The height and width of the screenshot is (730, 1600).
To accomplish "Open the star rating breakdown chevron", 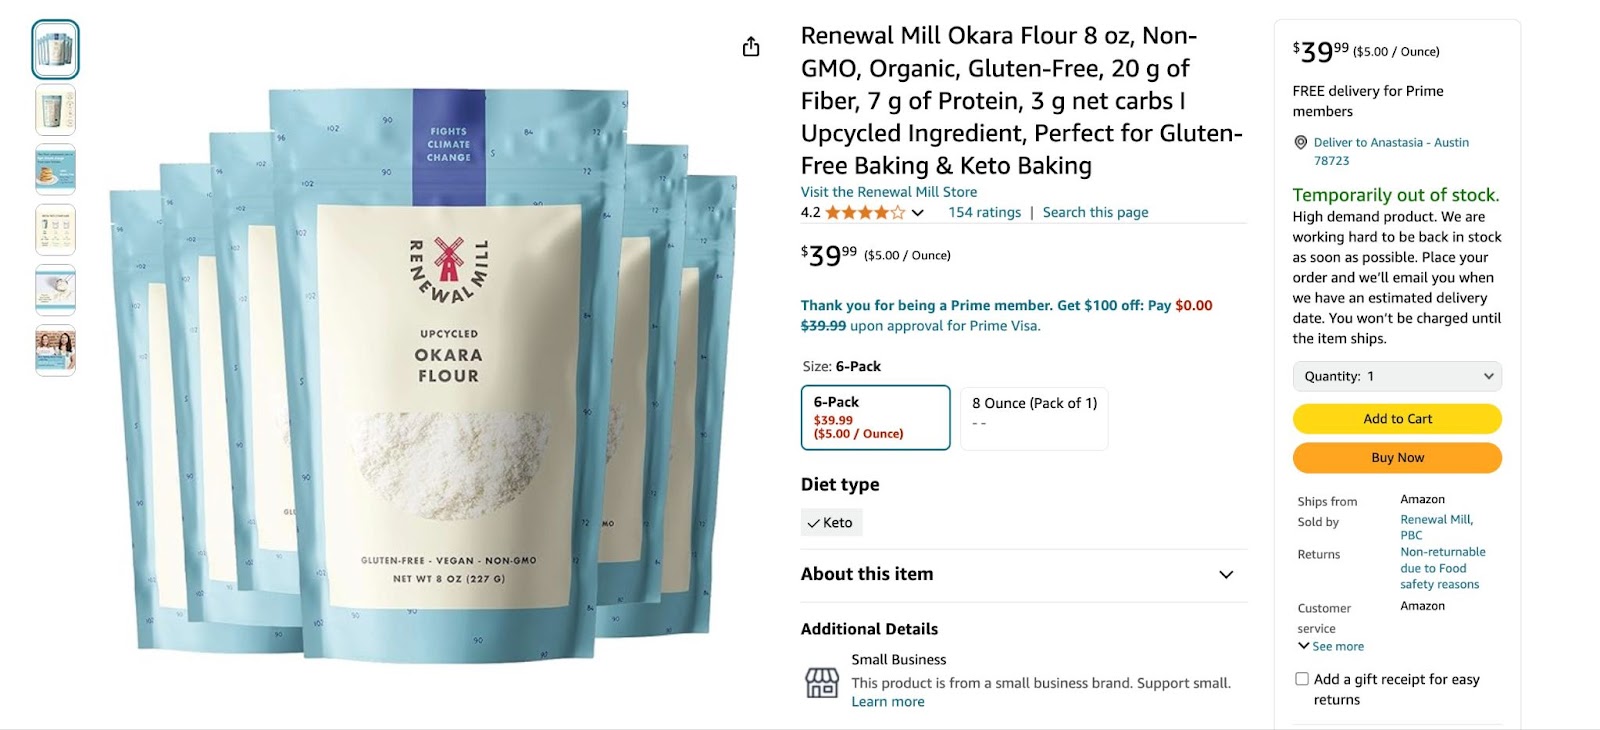I will 917,213.
